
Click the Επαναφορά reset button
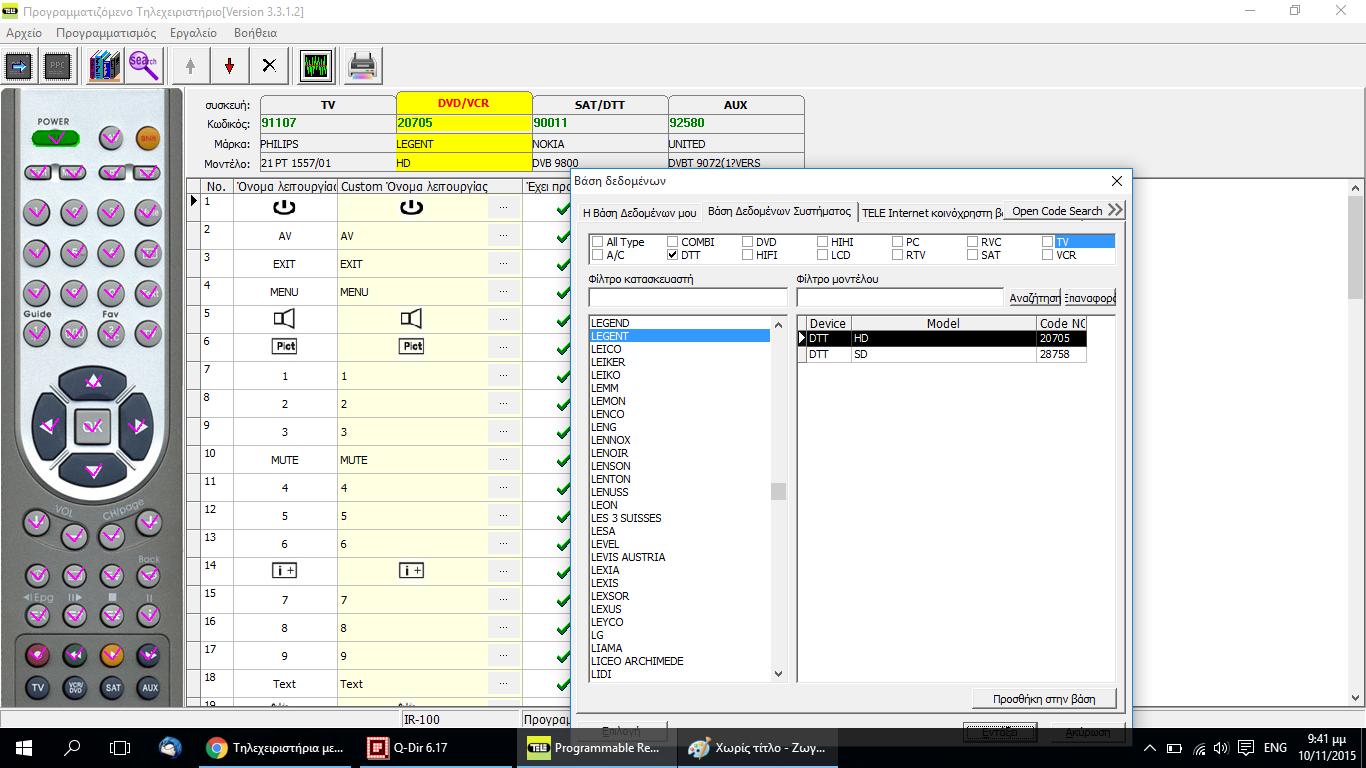coord(1090,298)
